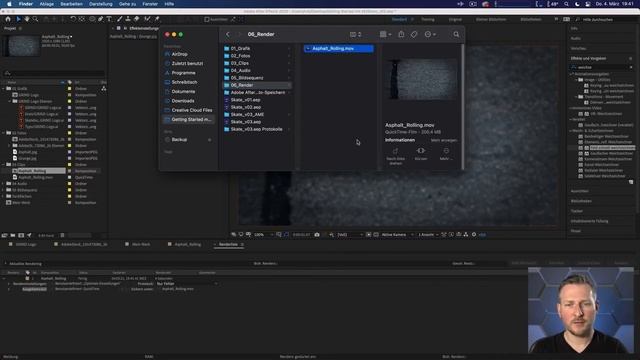Image resolution: width=640 pixels, height=360 pixels.
Task: Select the Selection arrow tool
Action: 18,19
